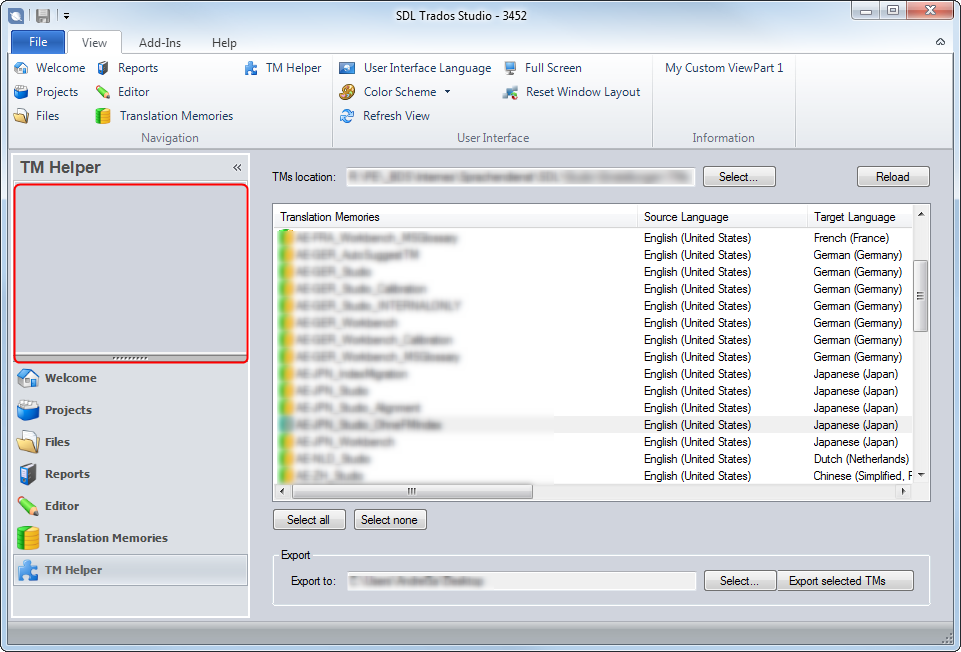Open the Color Scheme icon
The width and height of the screenshot is (961, 652).
347,92
